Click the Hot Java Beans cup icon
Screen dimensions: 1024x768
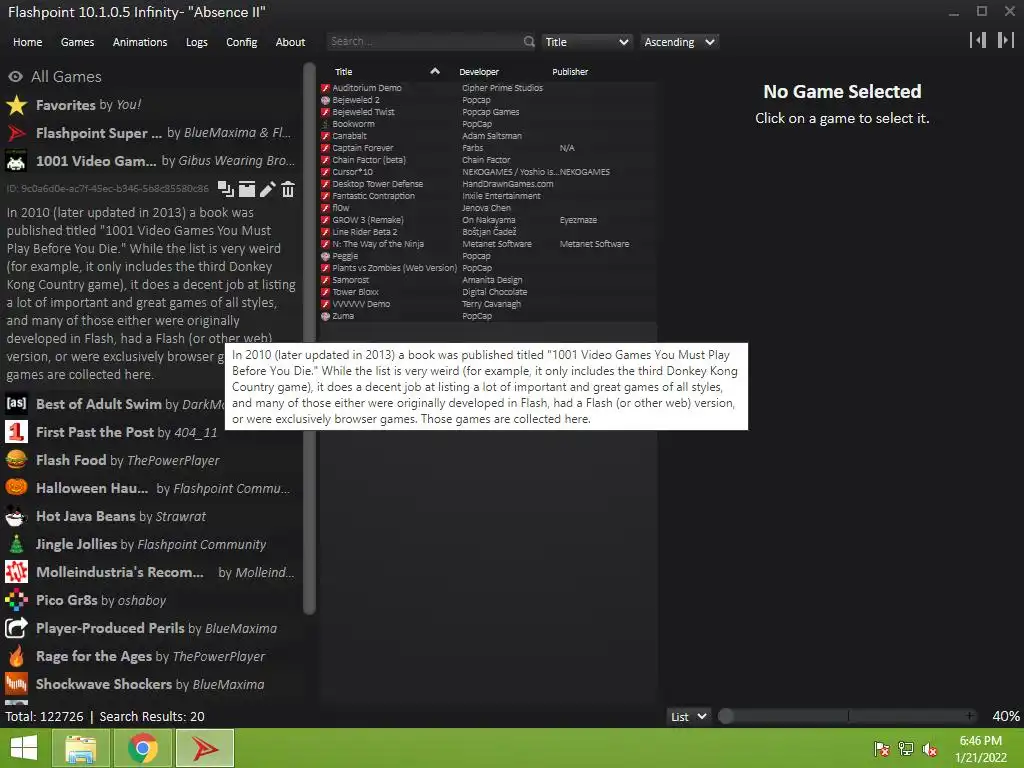[16, 516]
